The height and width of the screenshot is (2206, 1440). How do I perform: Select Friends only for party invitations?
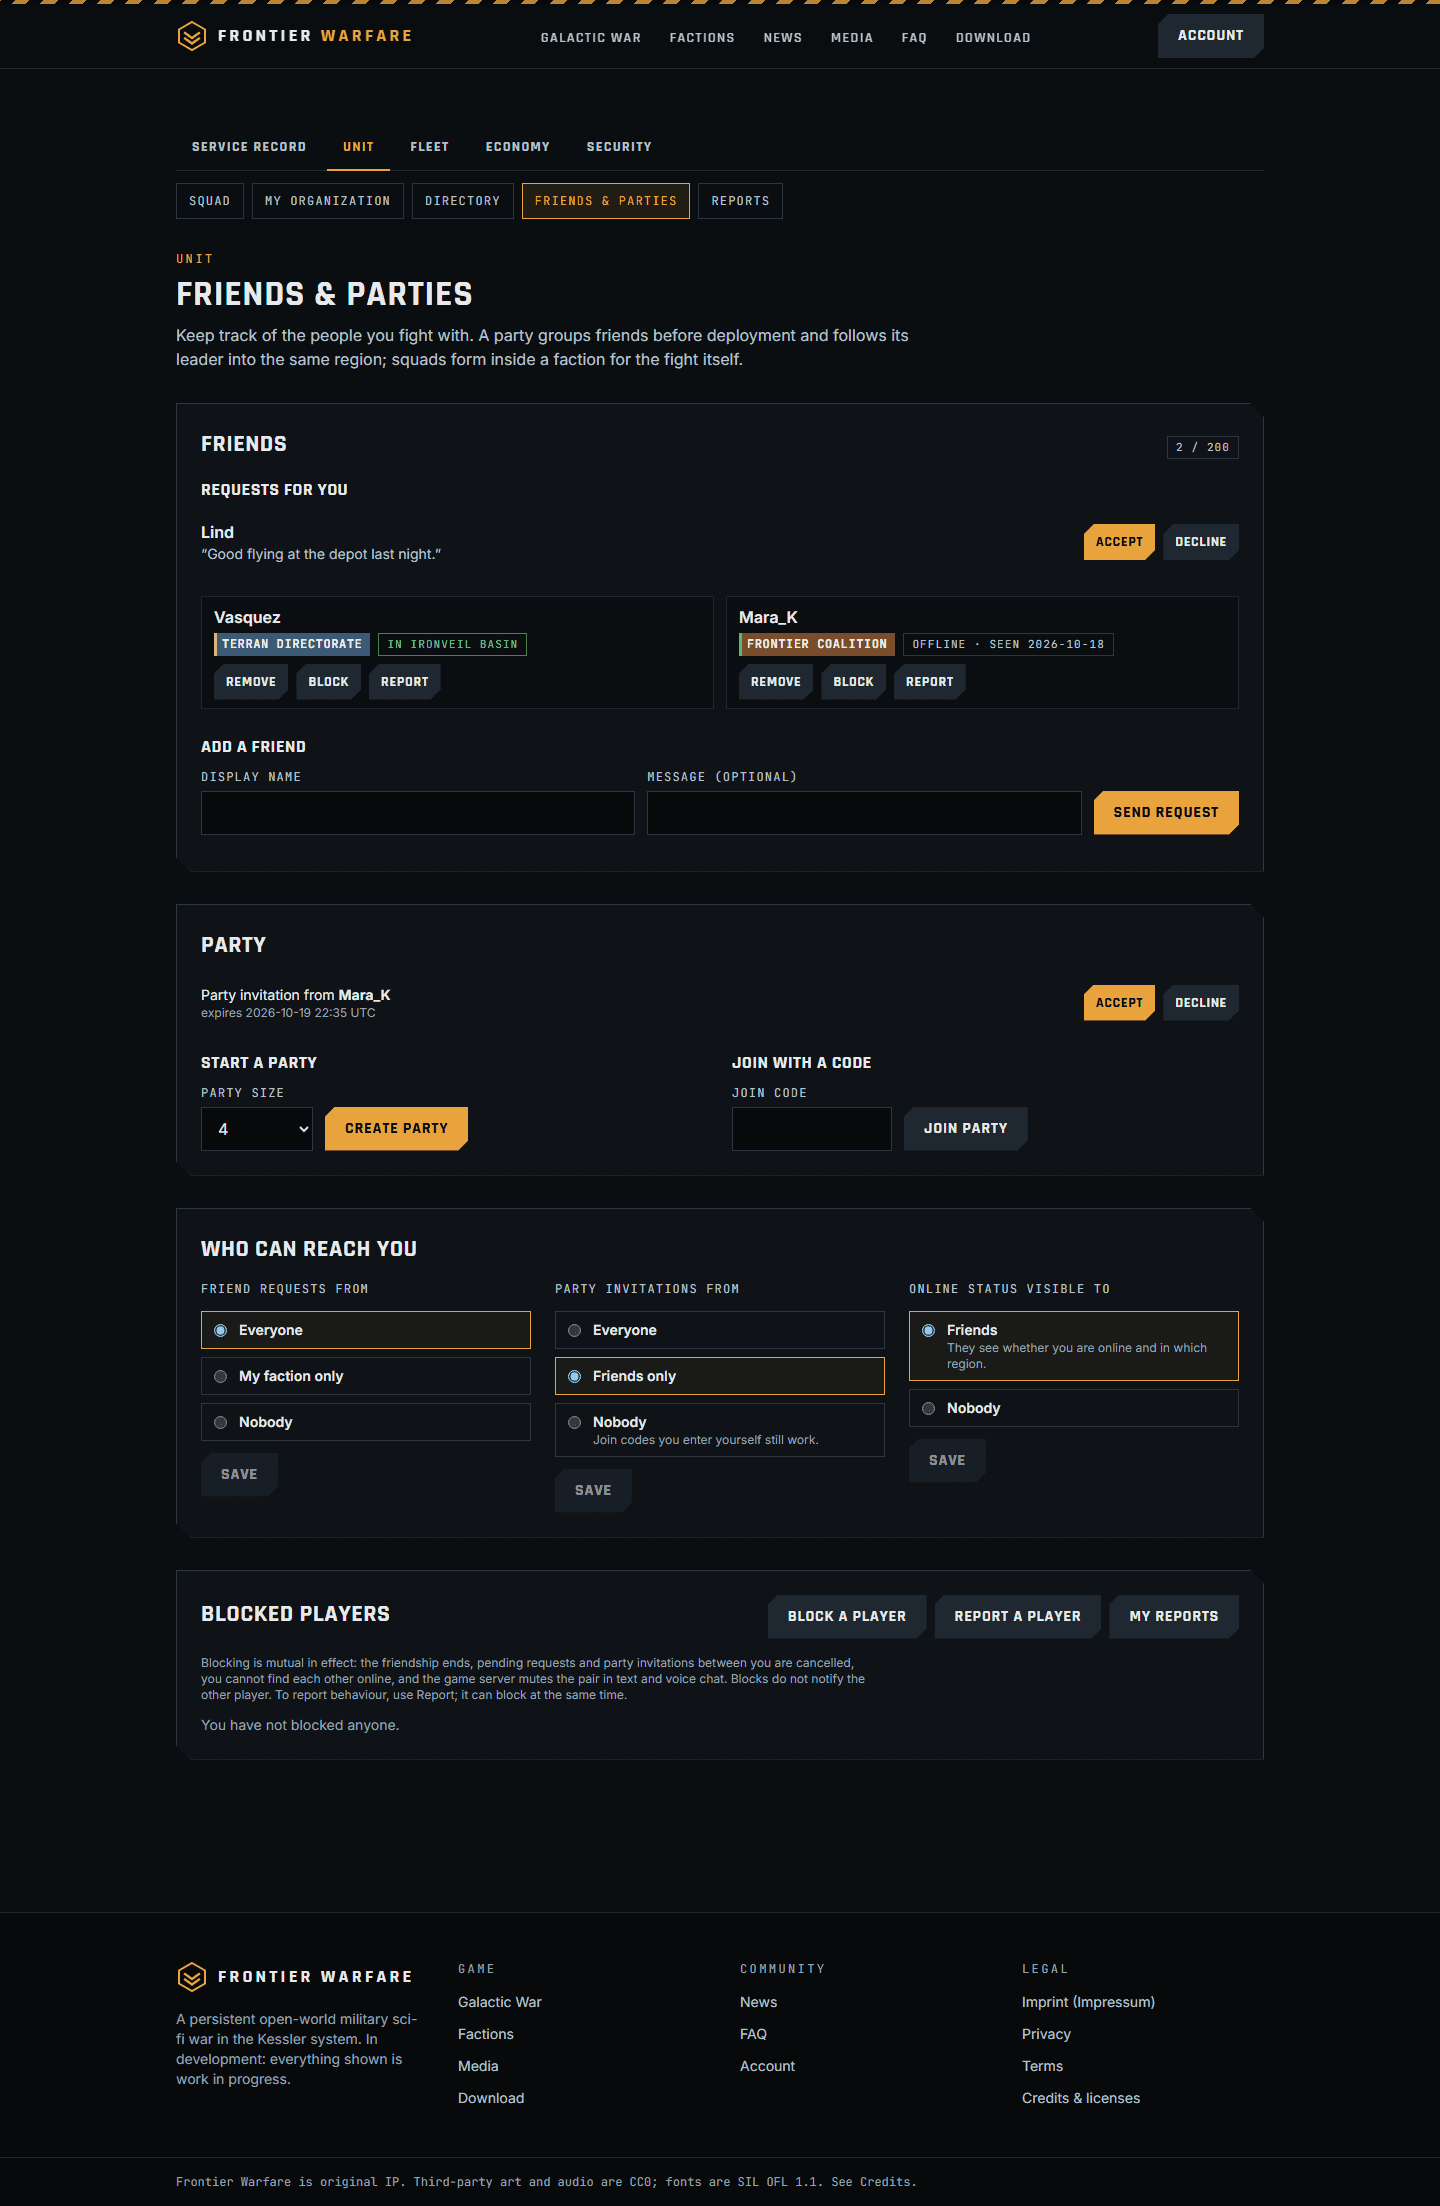click(720, 1376)
